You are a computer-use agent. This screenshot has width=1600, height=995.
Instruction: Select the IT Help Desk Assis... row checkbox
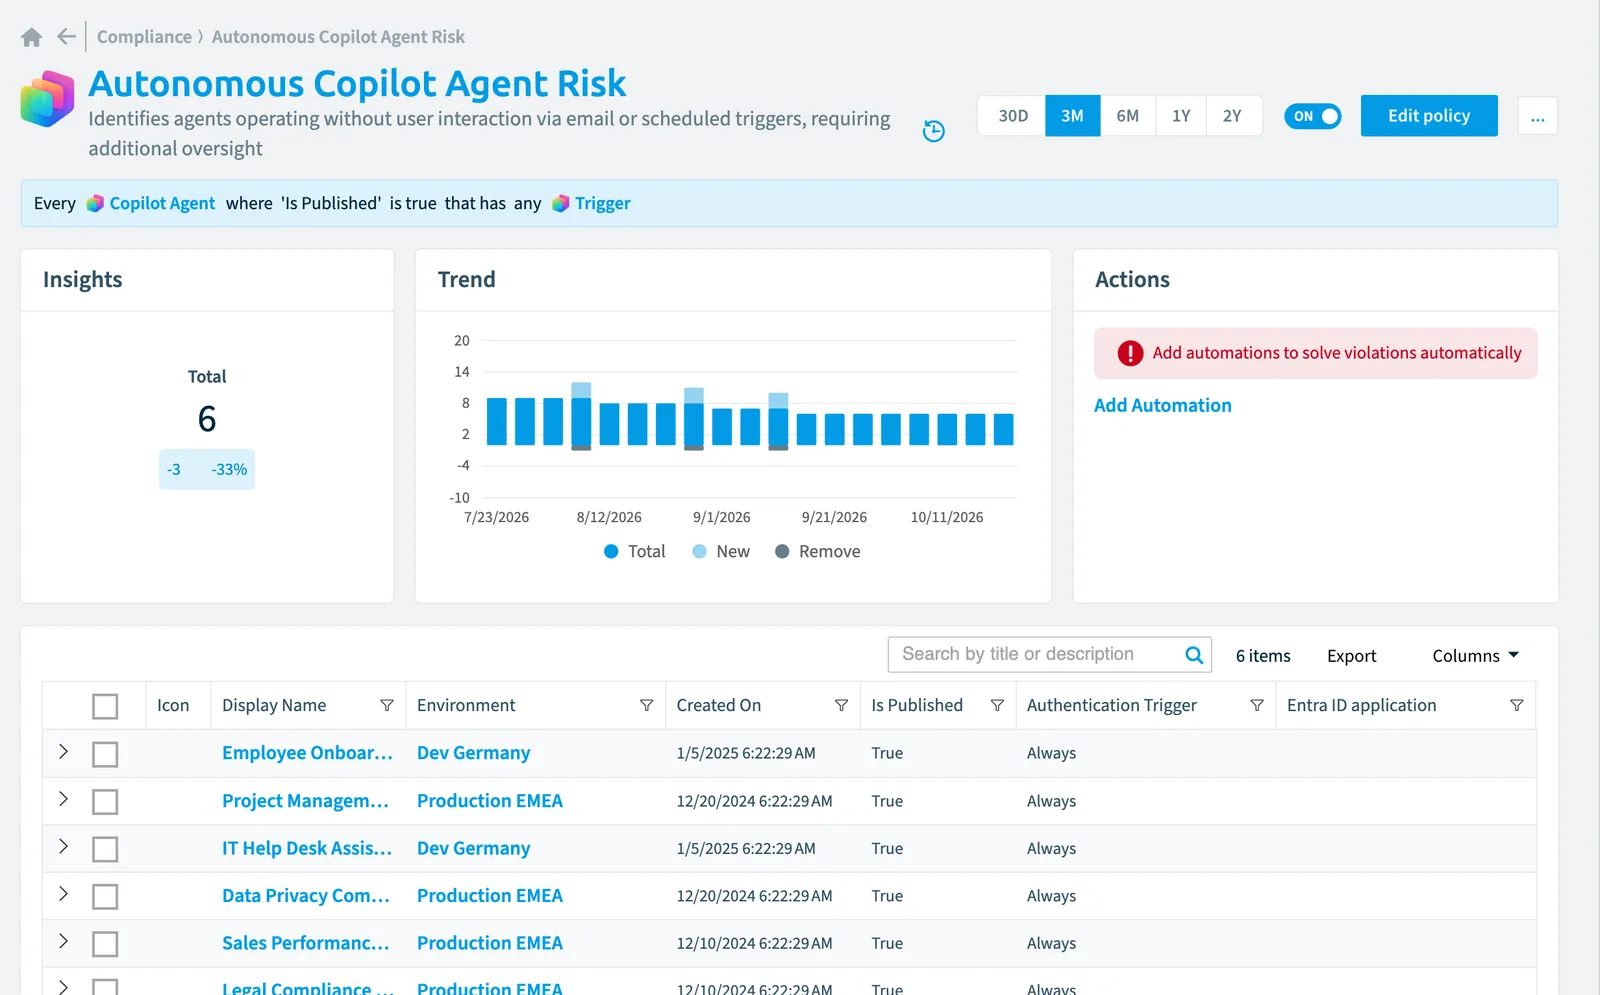[x=105, y=849]
